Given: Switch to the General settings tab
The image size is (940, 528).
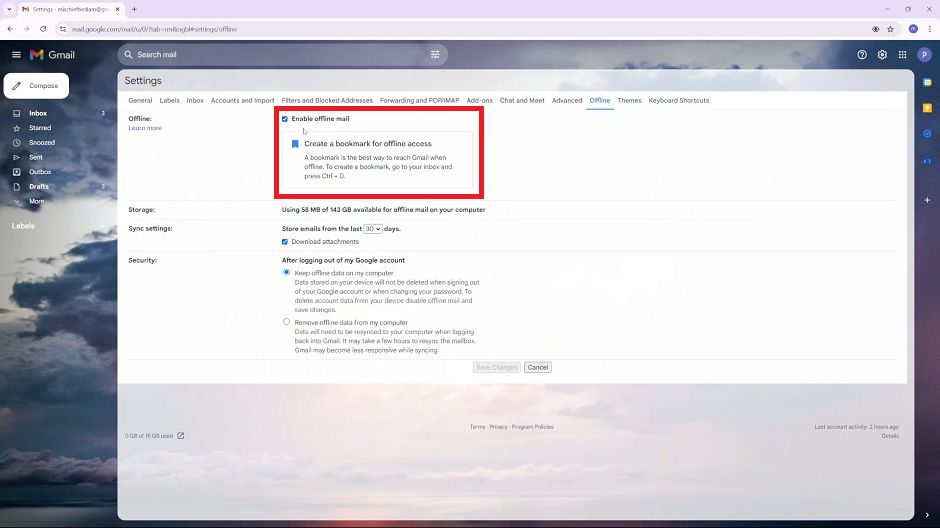Looking at the screenshot, I should tap(140, 101).
